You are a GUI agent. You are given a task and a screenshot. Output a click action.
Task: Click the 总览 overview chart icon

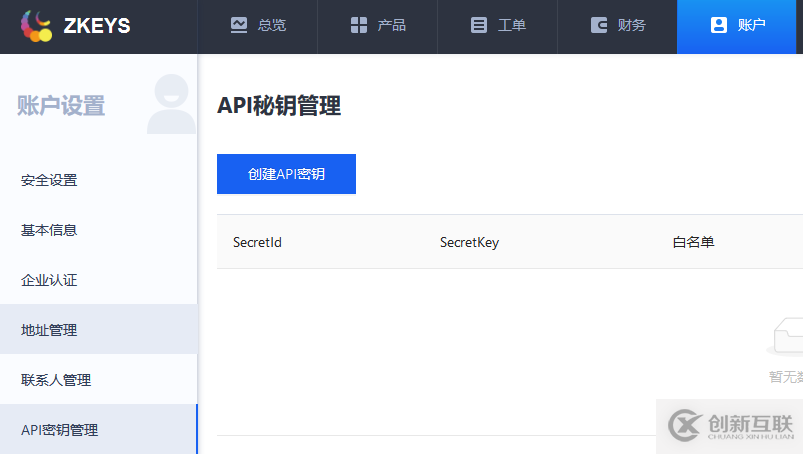[x=239, y=25]
